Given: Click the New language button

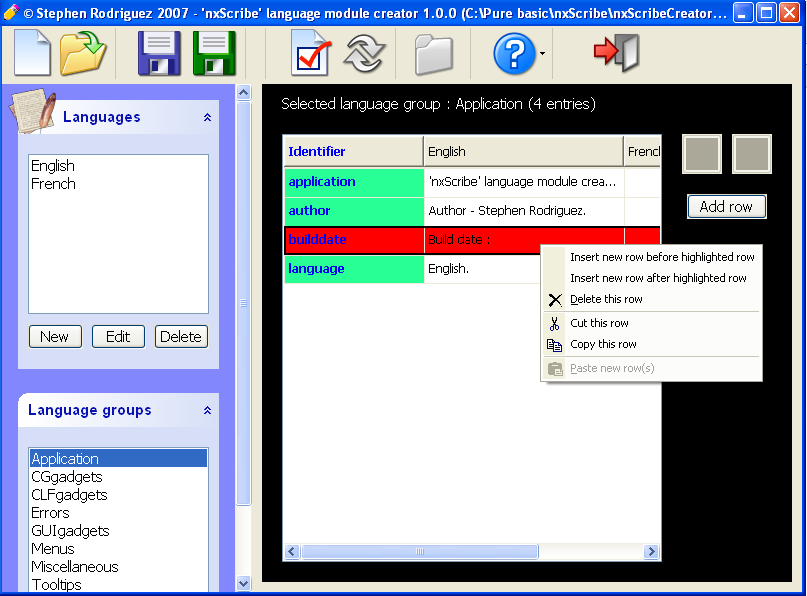Looking at the screenshot, I should click(x=55, y=337).
